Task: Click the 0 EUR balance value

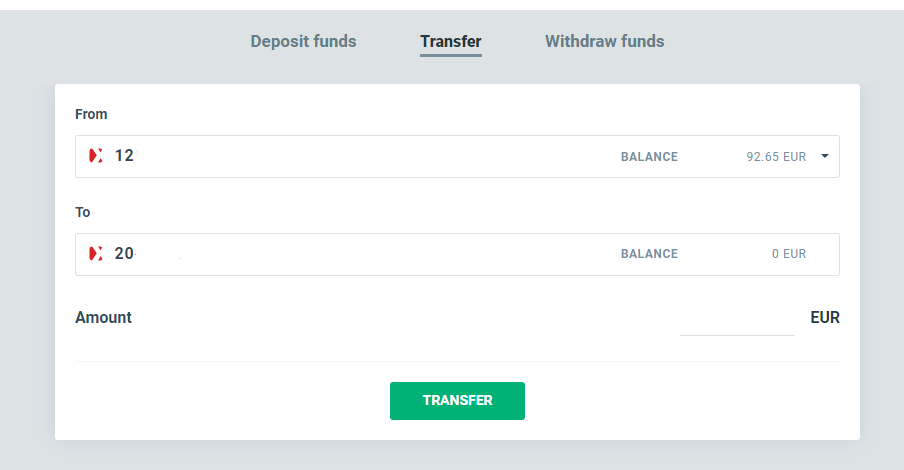Action: pyautogui.click(x=788, y=255)
